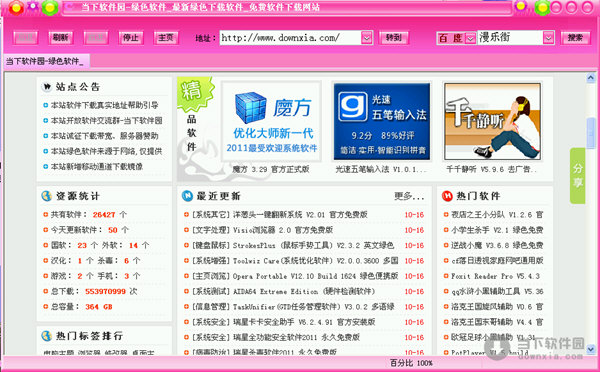Click the purple flower icon at top-right
This screenshot has width=600, height=372.
tap(521, 5)
